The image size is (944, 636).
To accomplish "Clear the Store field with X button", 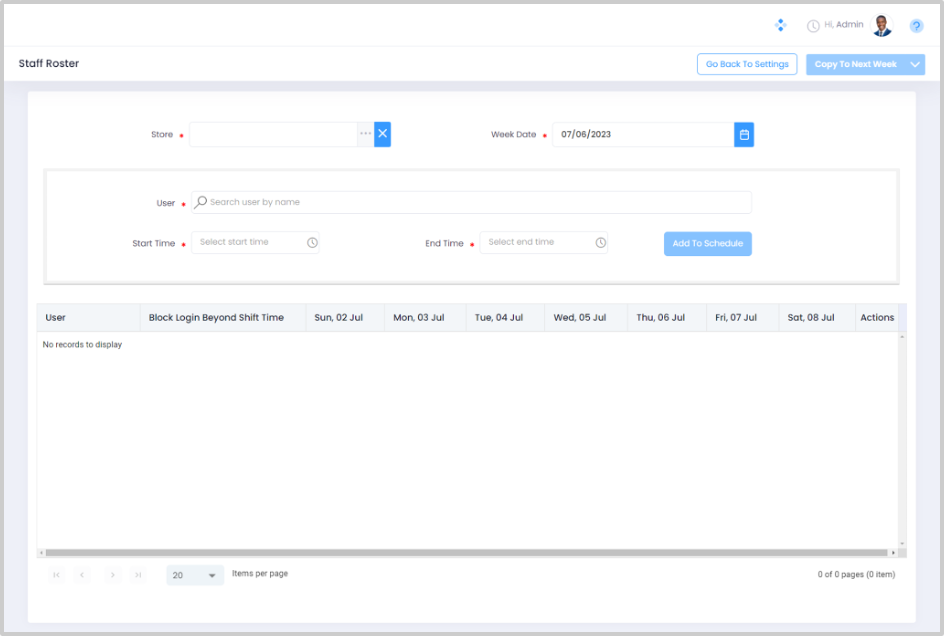I will pos(382,134).
